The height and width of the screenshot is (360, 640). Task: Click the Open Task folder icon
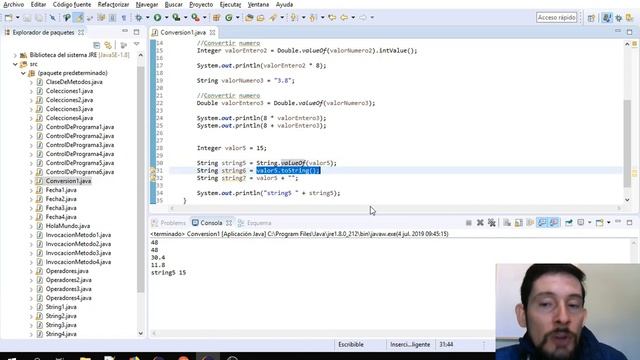point(260,18)
